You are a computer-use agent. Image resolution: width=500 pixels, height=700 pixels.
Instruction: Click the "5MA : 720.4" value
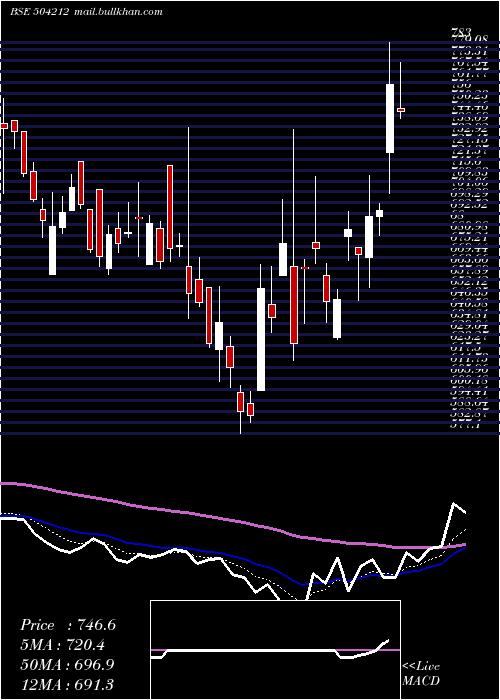pos(65,645)
